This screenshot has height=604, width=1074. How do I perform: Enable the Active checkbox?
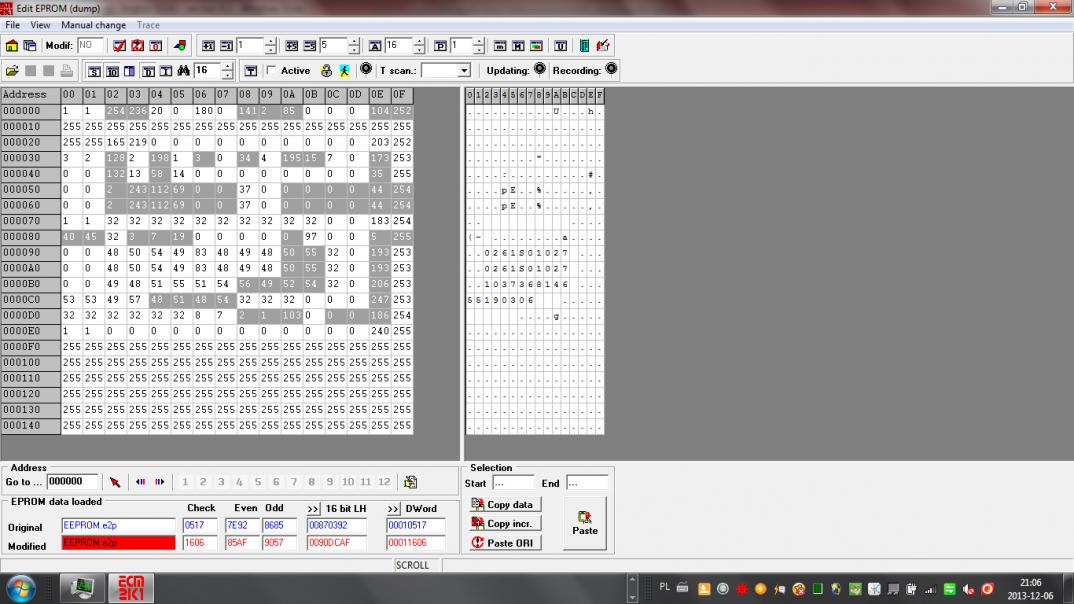click(x=271, y=71)
